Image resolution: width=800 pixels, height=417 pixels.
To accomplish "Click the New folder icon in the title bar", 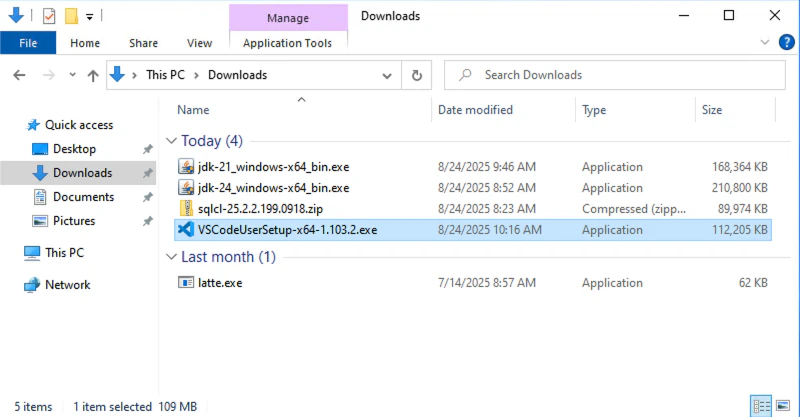I will (x=71, y=16).
